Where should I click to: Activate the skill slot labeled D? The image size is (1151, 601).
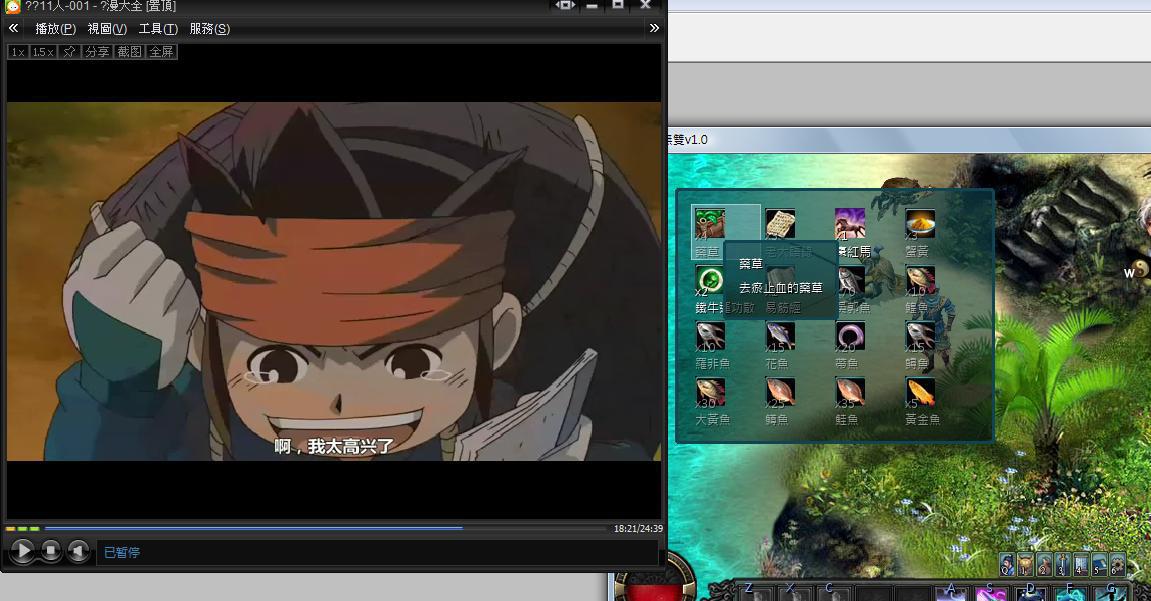1031,592
